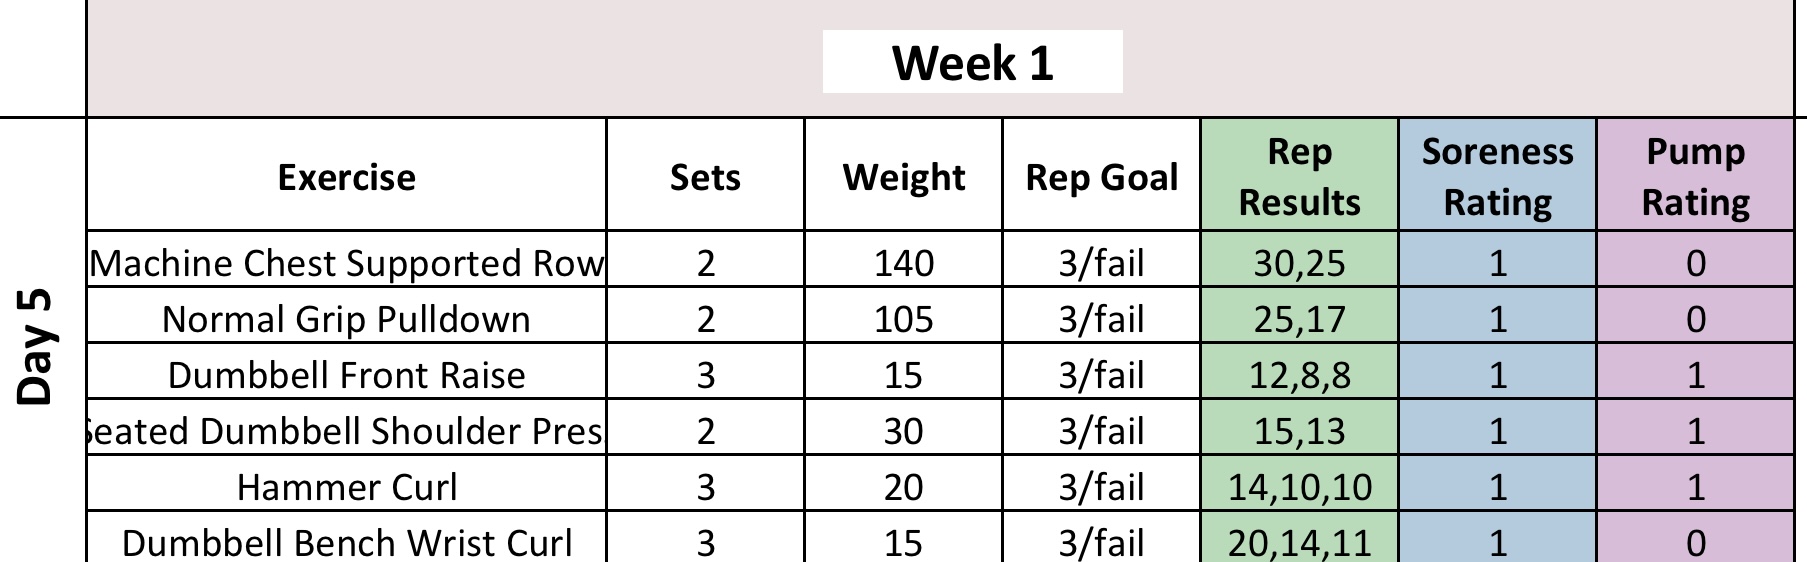The width and height of the screenshot is (1807, 562).
Task: Click Seated Dumbbell Shoulder Press cell
Action: (x=346, y=431)
